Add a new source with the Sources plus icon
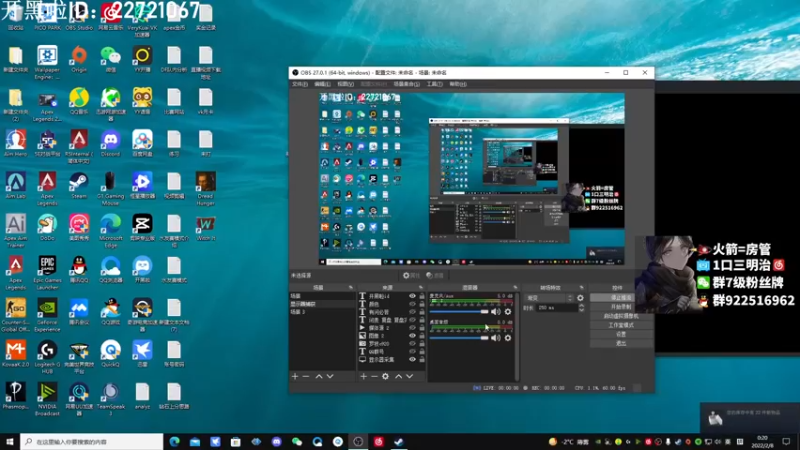Screen dimensions: 800x450 tap(363, 377)
